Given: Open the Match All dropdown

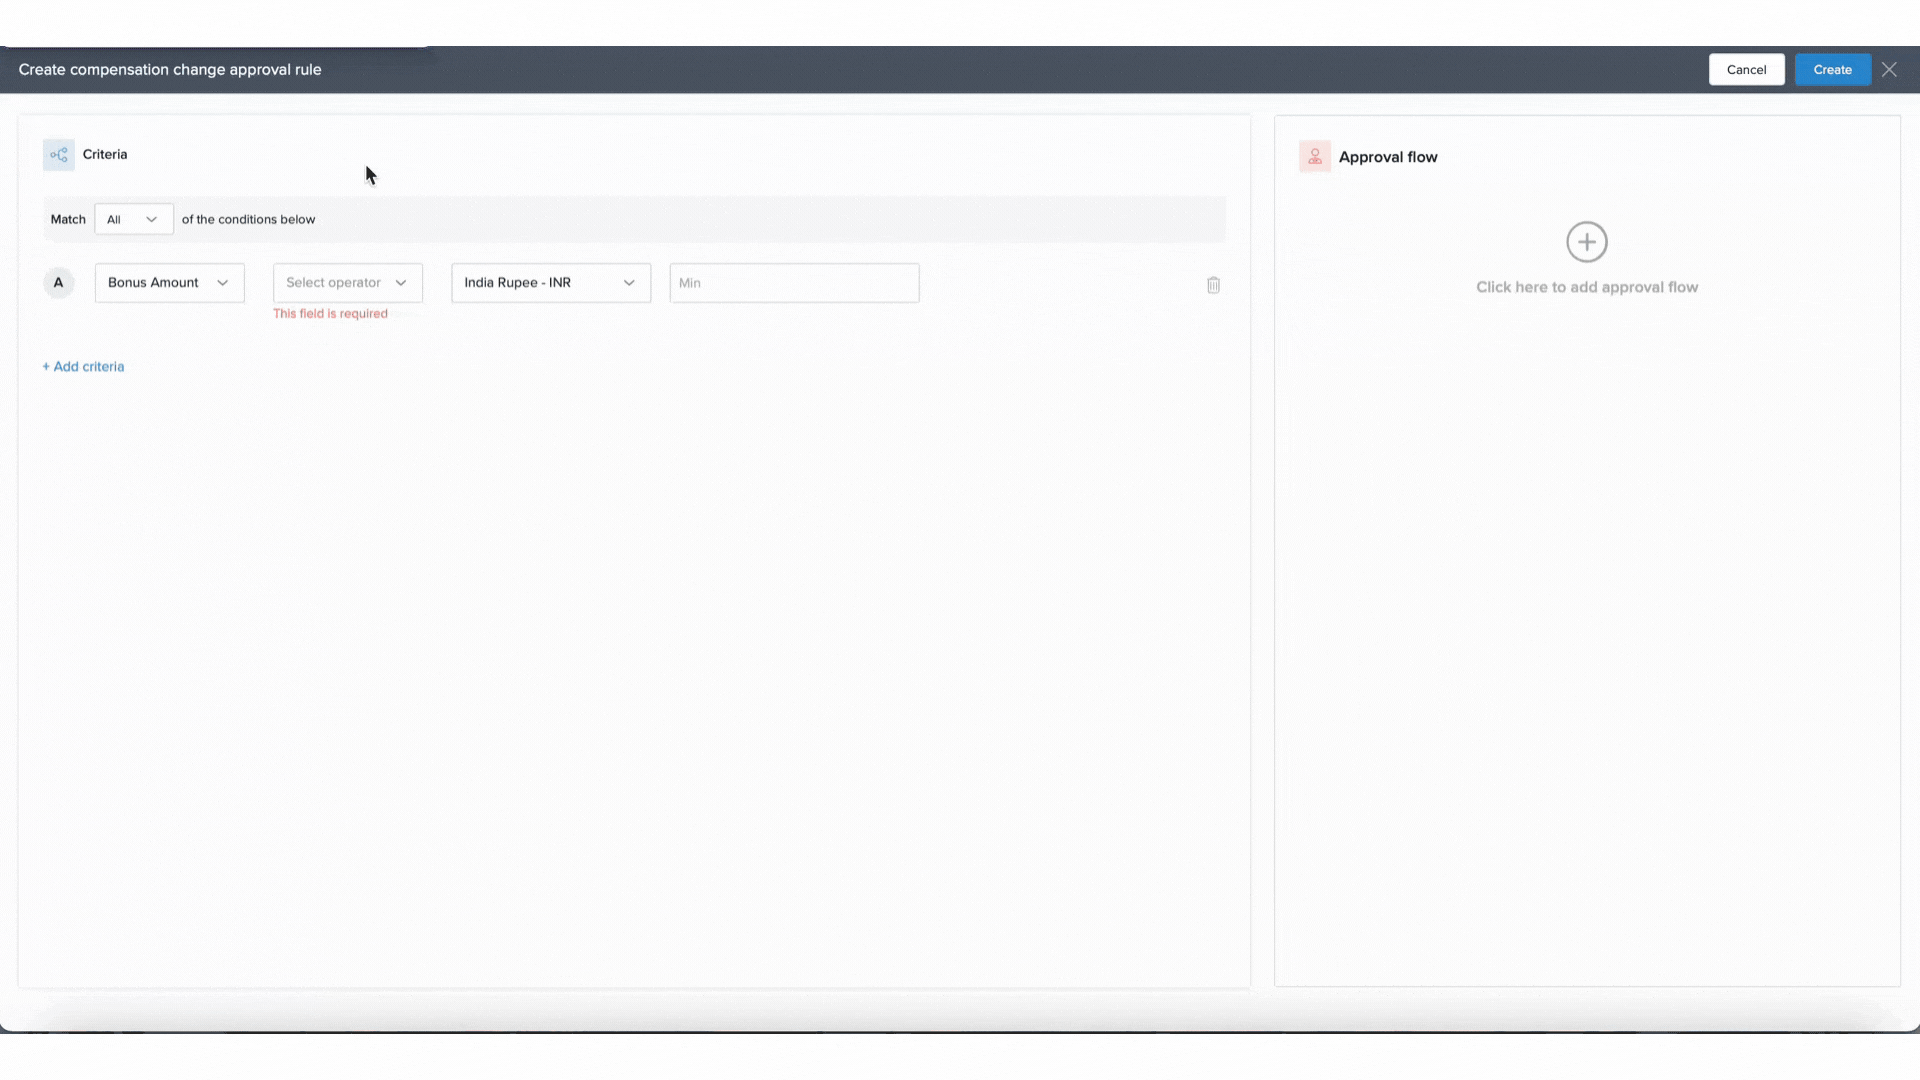Looking at the screenshot, I should coord(133,219).
